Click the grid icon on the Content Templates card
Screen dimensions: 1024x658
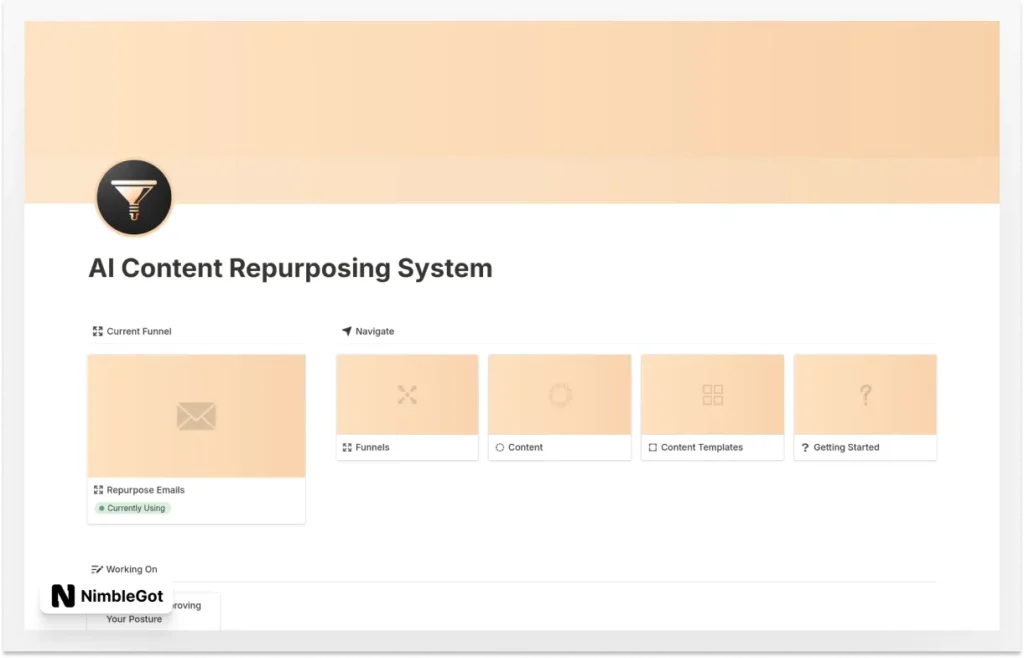click(712, 394)
